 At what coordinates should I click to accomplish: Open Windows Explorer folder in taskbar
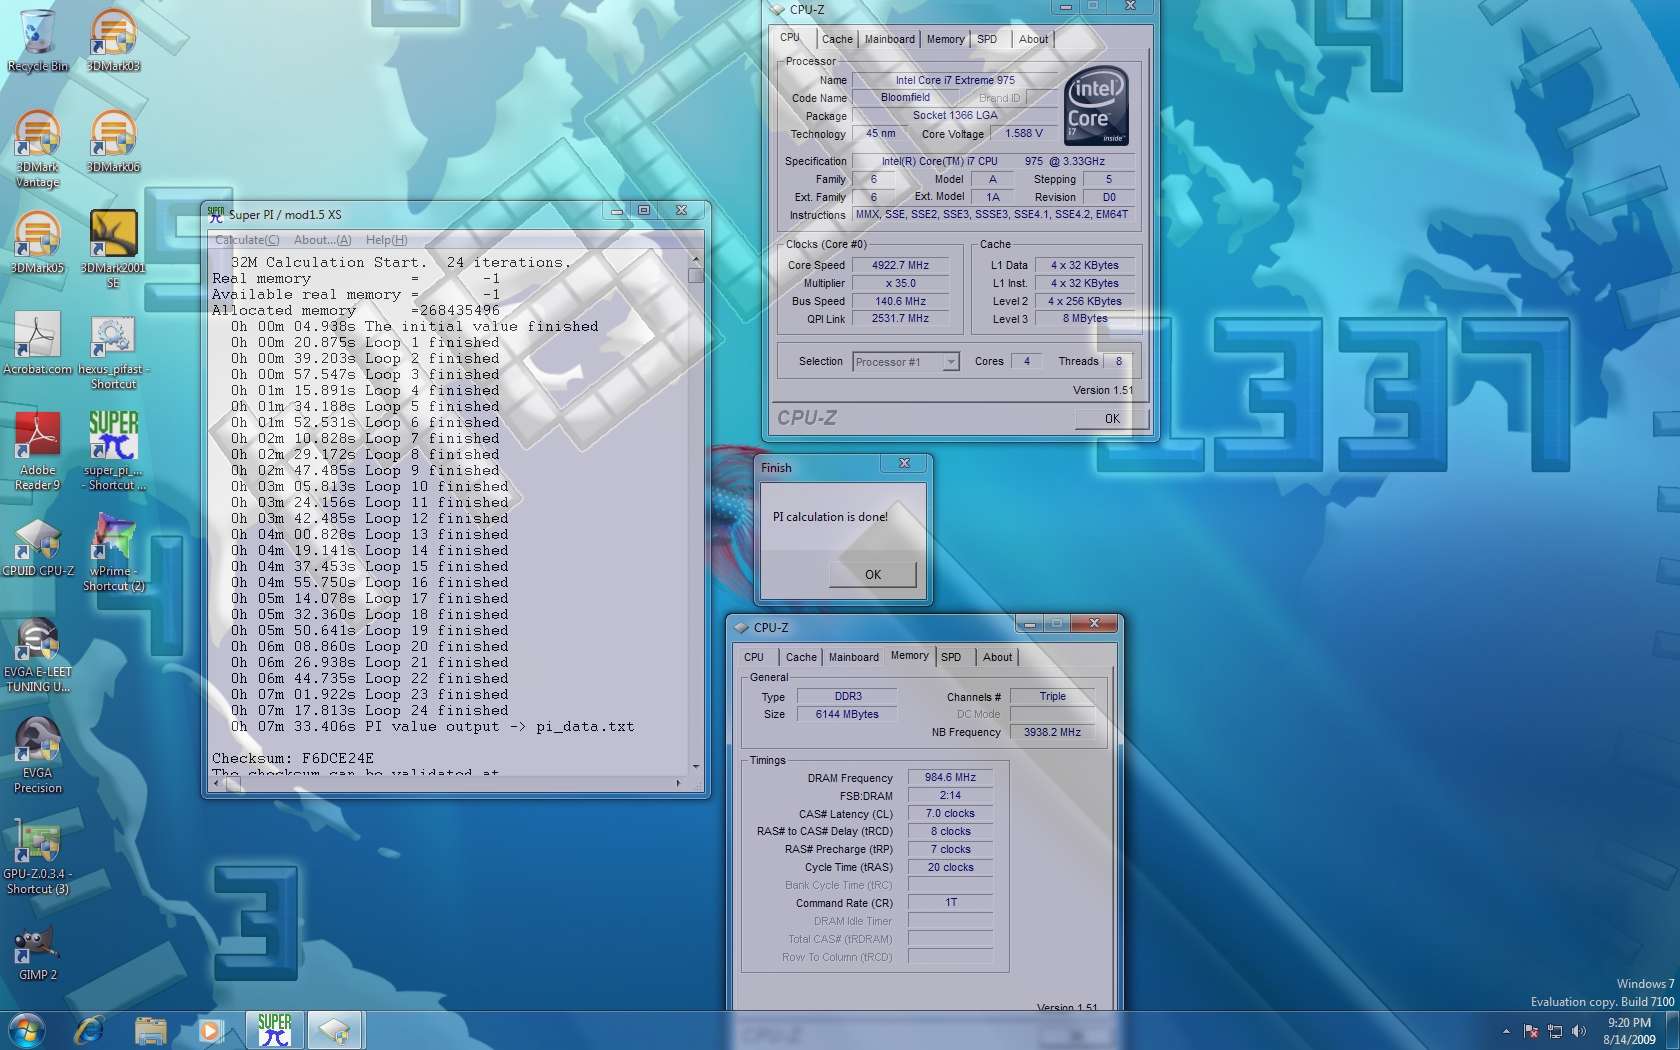pyautogui.click(x=150, y=1030)
